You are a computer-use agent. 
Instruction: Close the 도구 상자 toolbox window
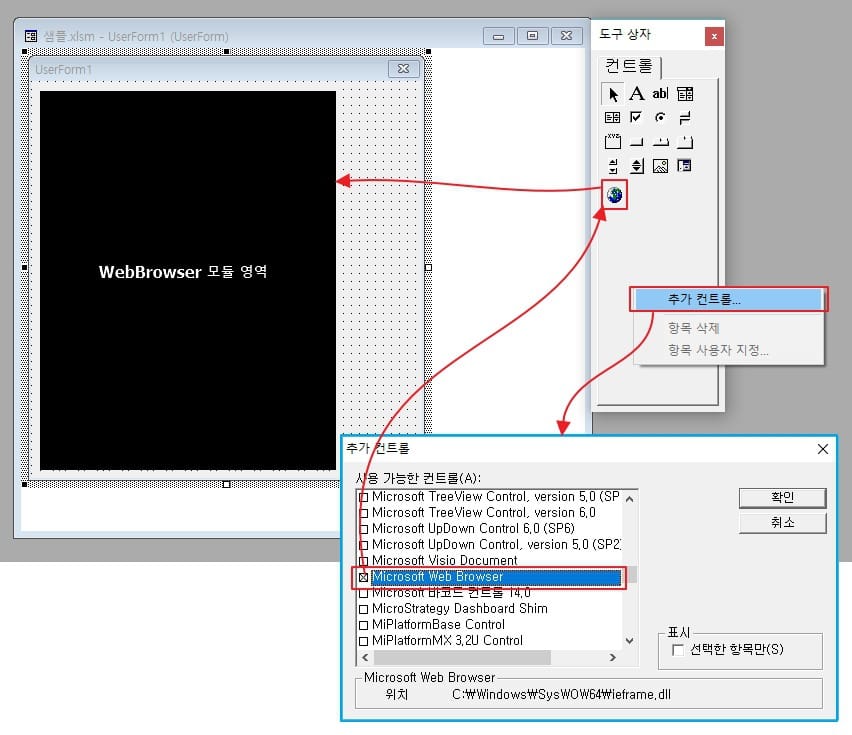pyautogui.click(x=714, y=36)
